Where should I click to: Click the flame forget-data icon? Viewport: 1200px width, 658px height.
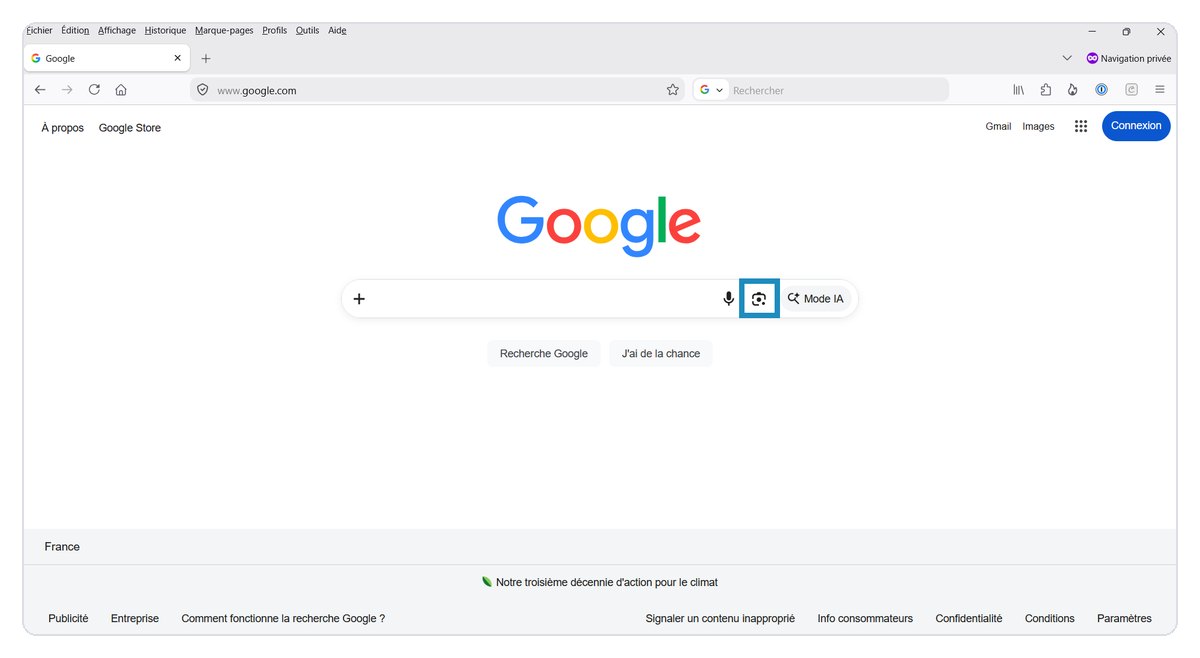1073,90
